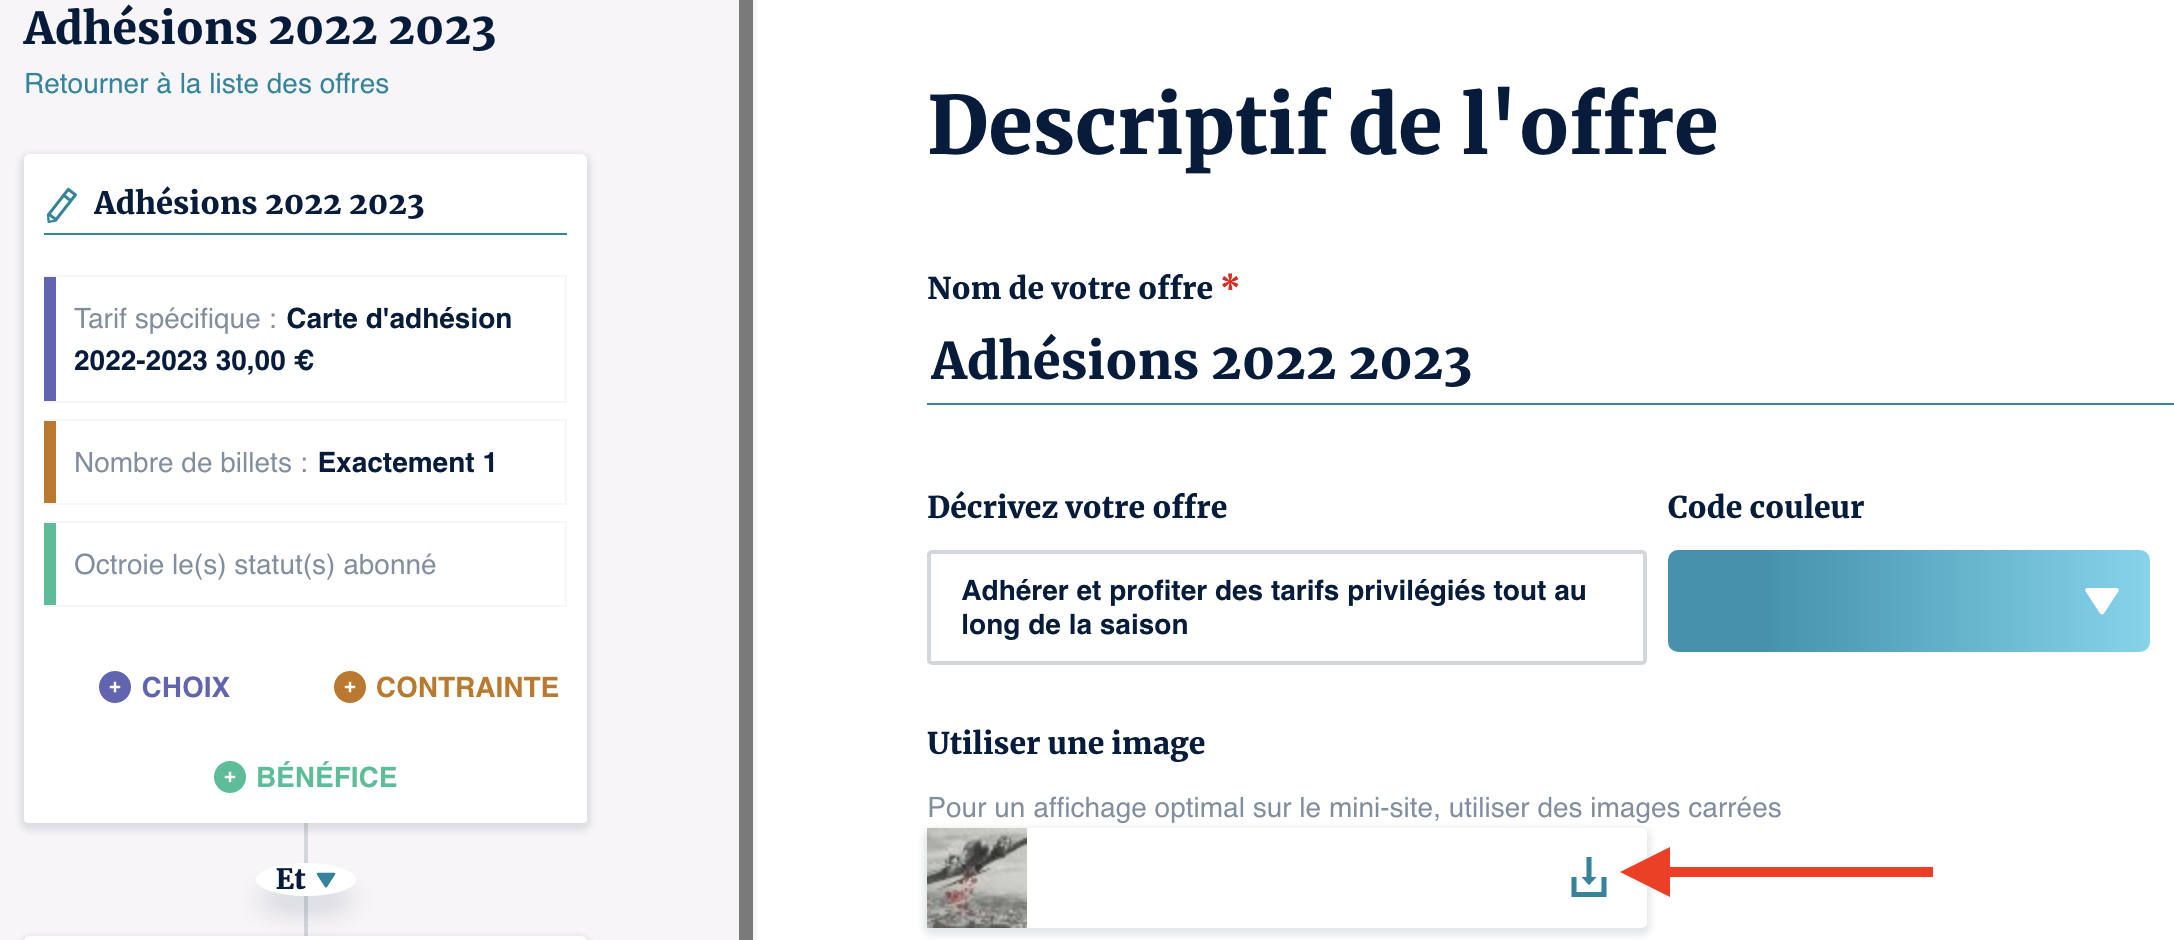2174x940 pixels.
Task: Click the gray vertical panel divider
Action: point(746,470)
